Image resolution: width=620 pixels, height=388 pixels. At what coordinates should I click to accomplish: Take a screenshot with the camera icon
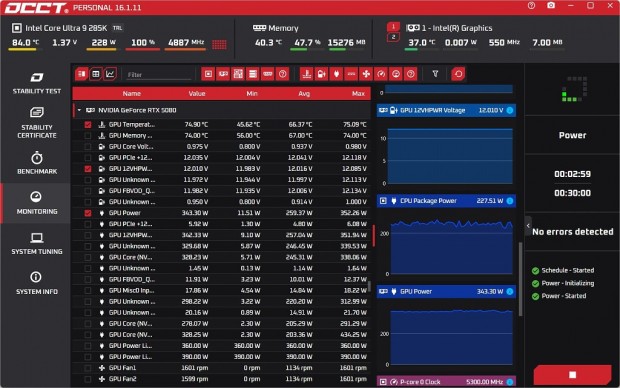551,6
